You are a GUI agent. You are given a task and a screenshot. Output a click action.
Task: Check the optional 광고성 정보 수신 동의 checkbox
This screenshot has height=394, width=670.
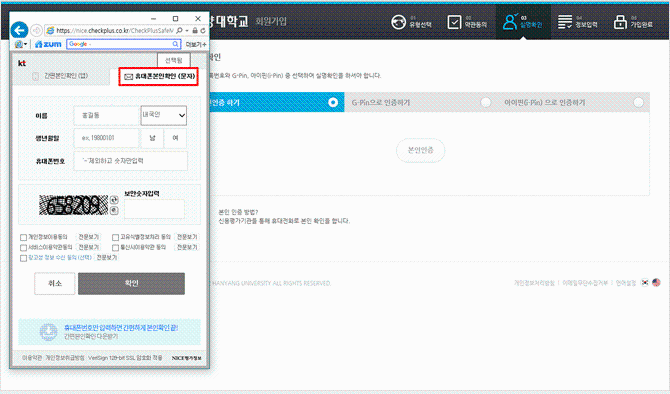click(24, 258)
